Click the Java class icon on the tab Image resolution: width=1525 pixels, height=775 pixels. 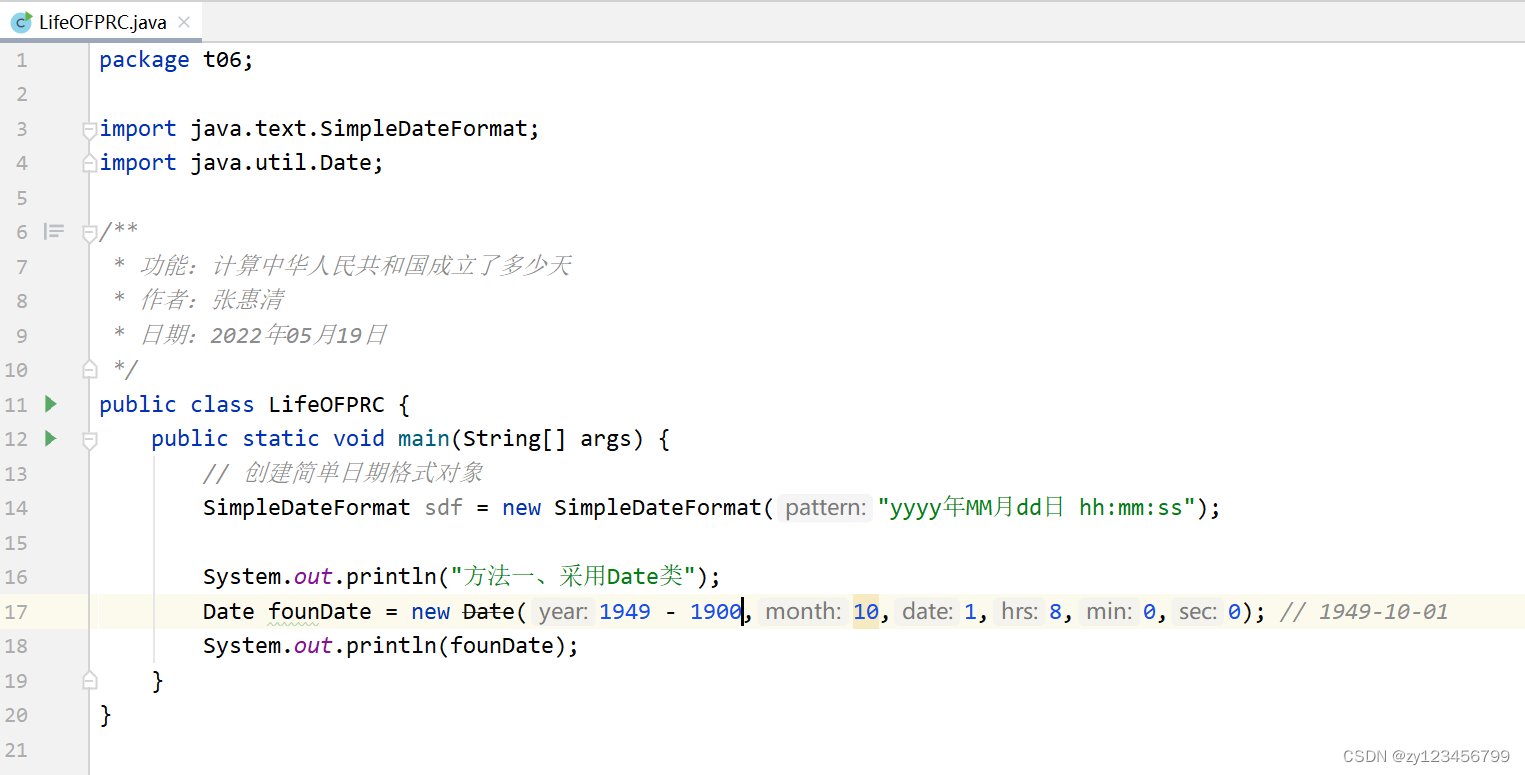coord(22,22)
